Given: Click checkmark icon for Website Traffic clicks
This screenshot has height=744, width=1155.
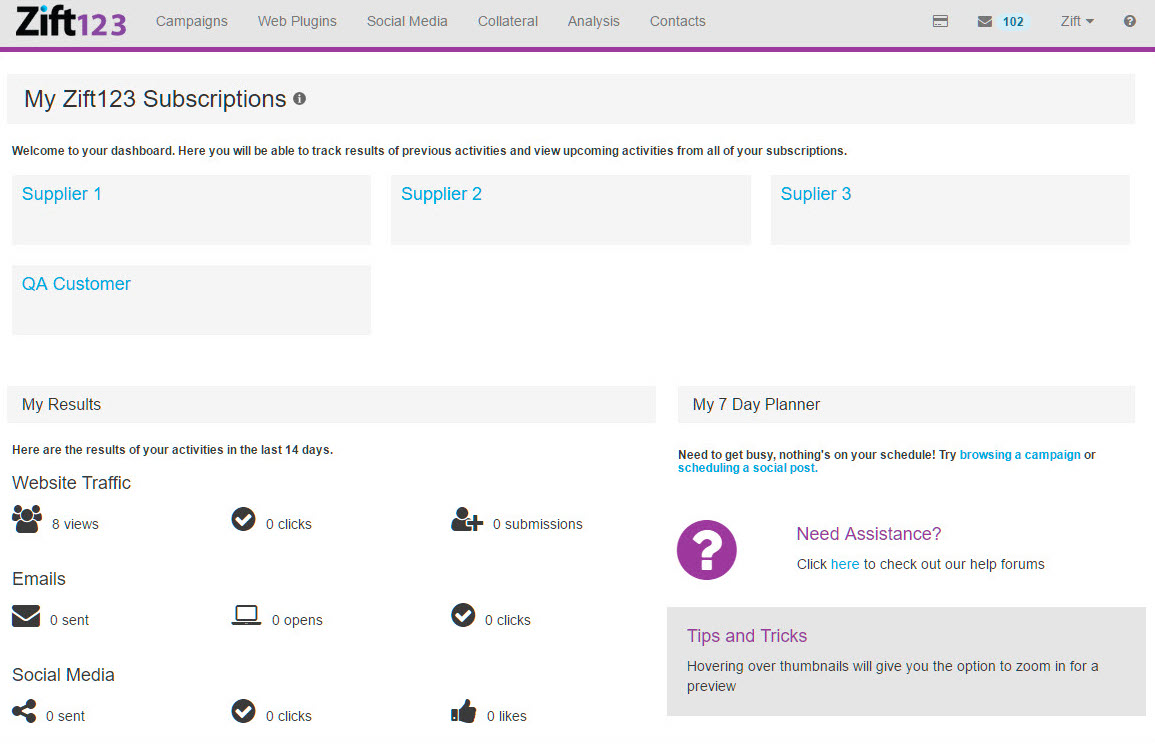Looking at the screenshot, I should (243, 519).
